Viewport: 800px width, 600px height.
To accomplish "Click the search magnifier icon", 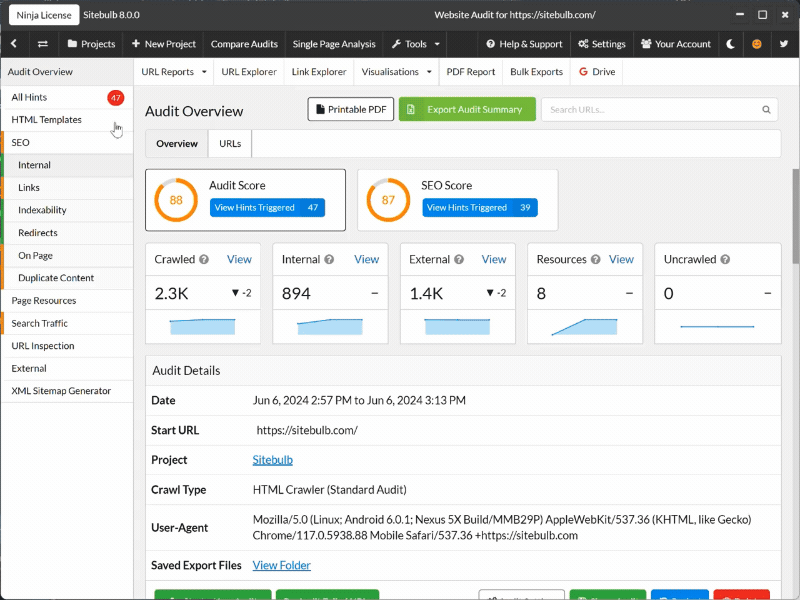I will pyautogui.click(x=766, y=110).
